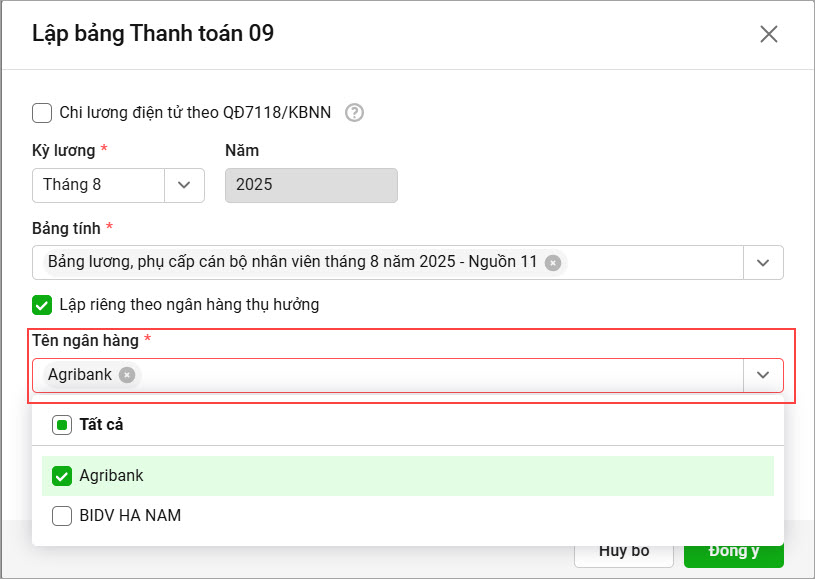Click the Hủy bỏ button
815x579 pixels.
[624, 551]
